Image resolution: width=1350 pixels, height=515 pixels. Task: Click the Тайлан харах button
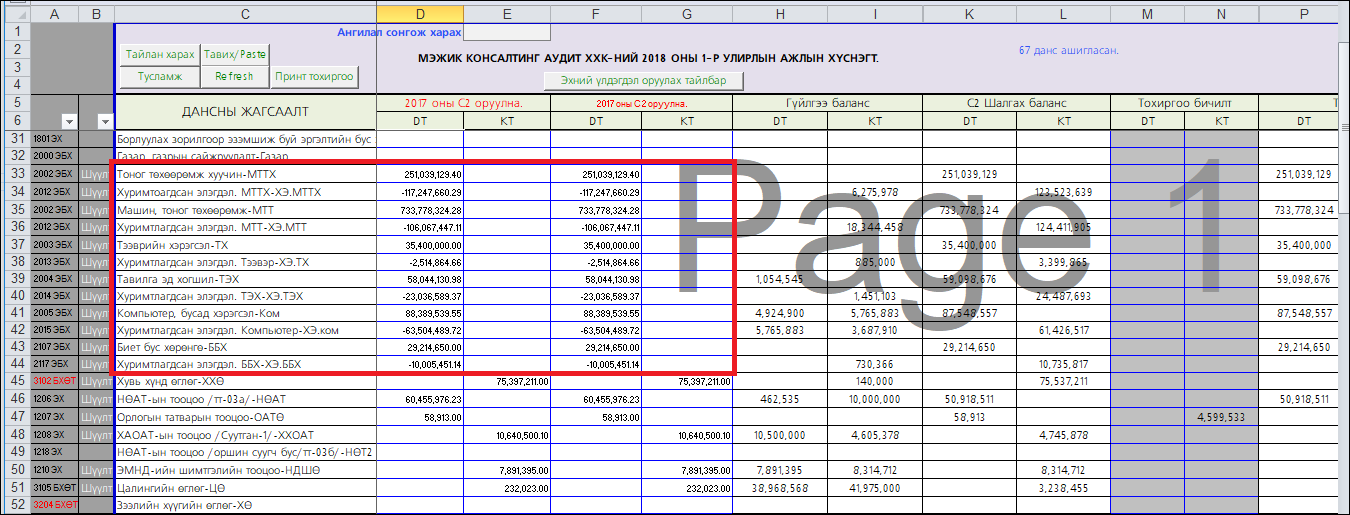click(159, 54)
